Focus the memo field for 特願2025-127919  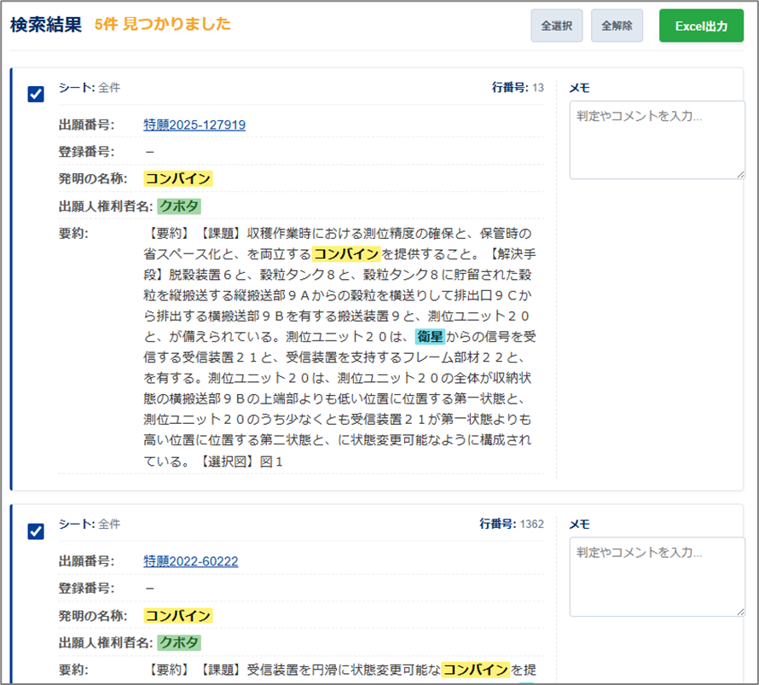point(657,140)
